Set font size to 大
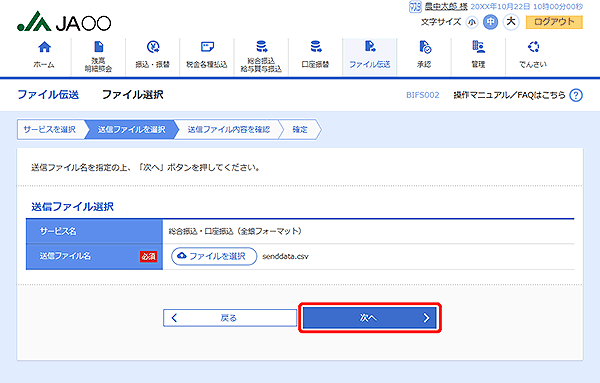The width and height of the screenshot is (600, 383). 511,21
